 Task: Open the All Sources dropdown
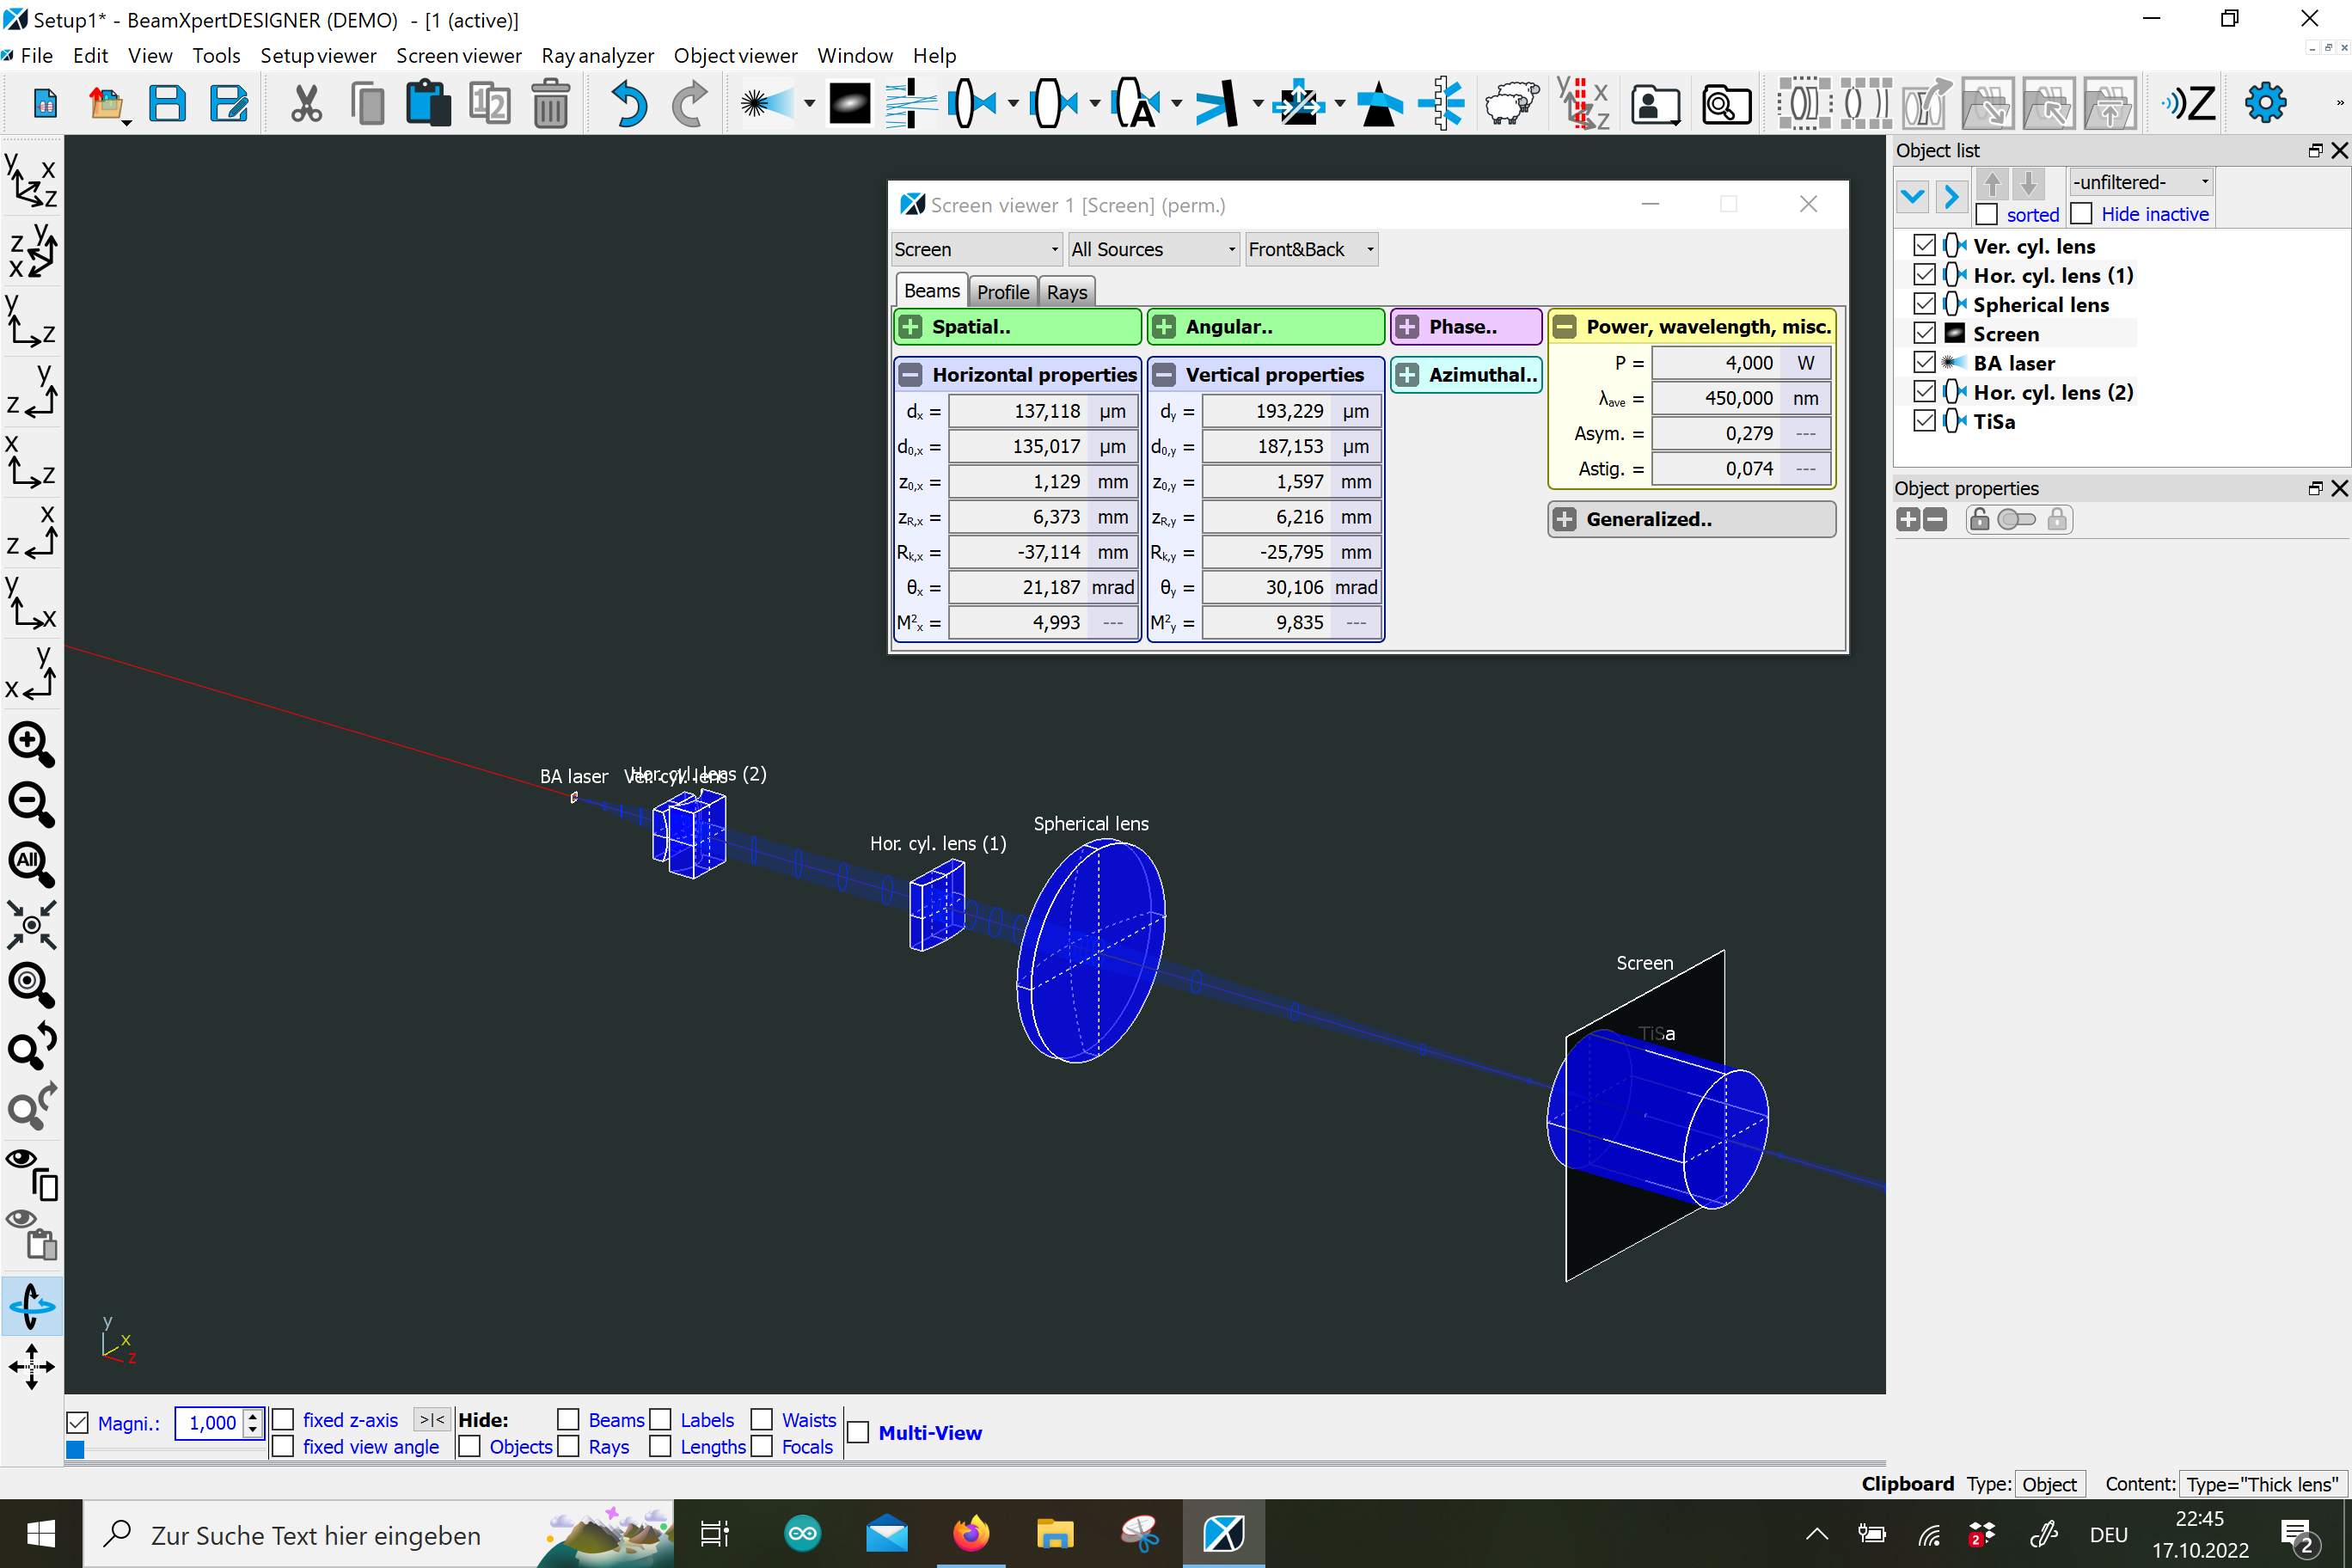(1153, 249)
